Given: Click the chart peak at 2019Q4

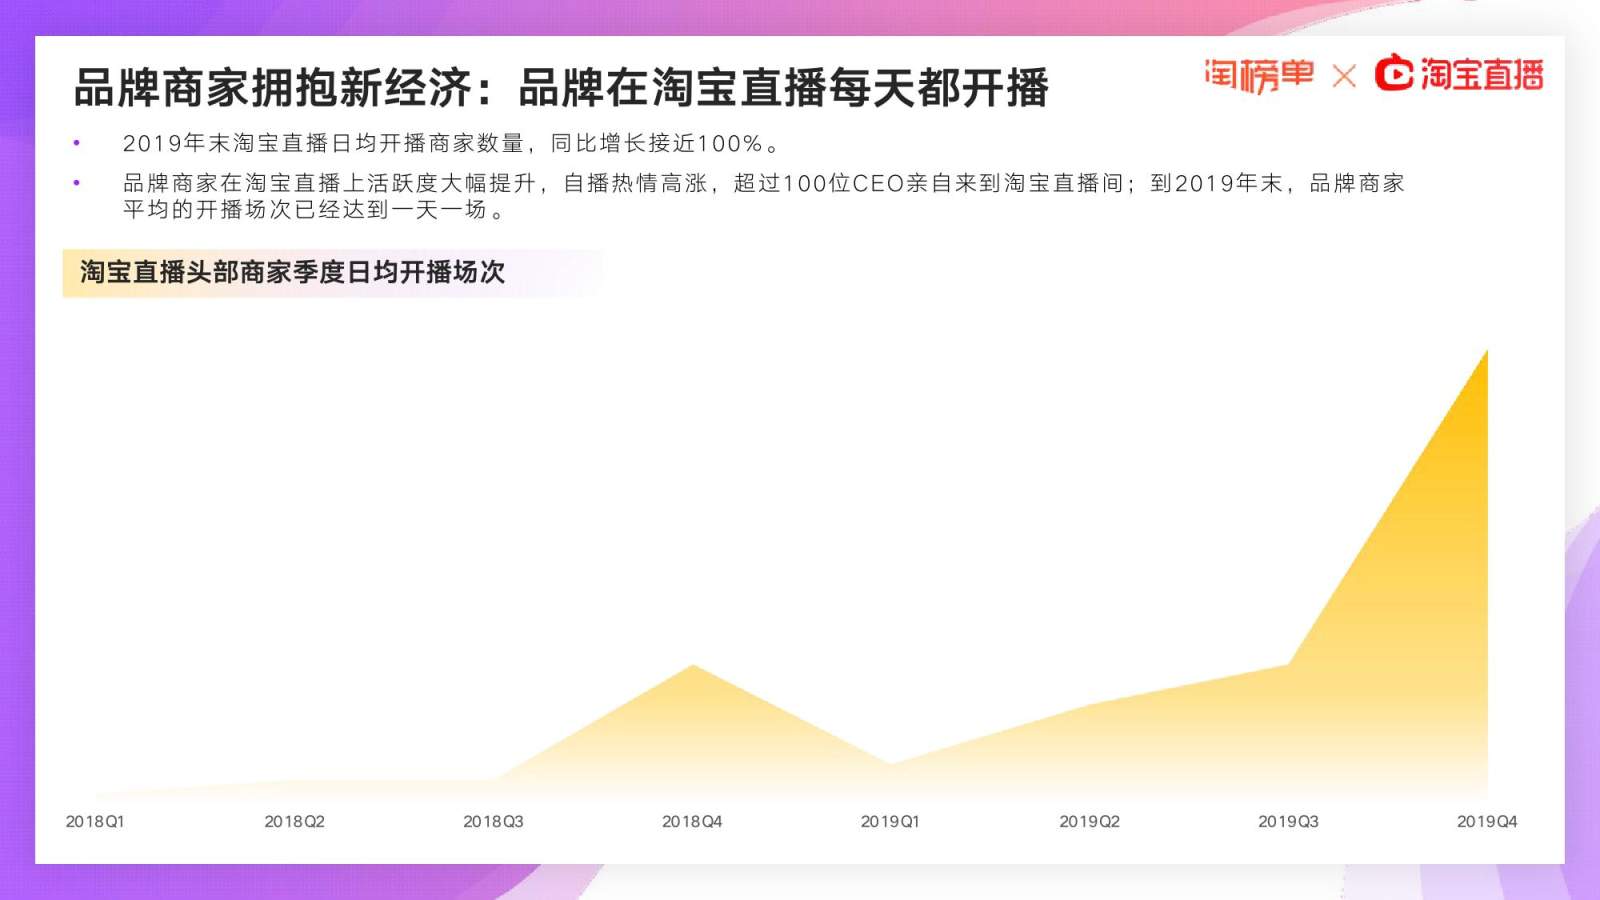Looking at the screenshot, I should 1486,352.
